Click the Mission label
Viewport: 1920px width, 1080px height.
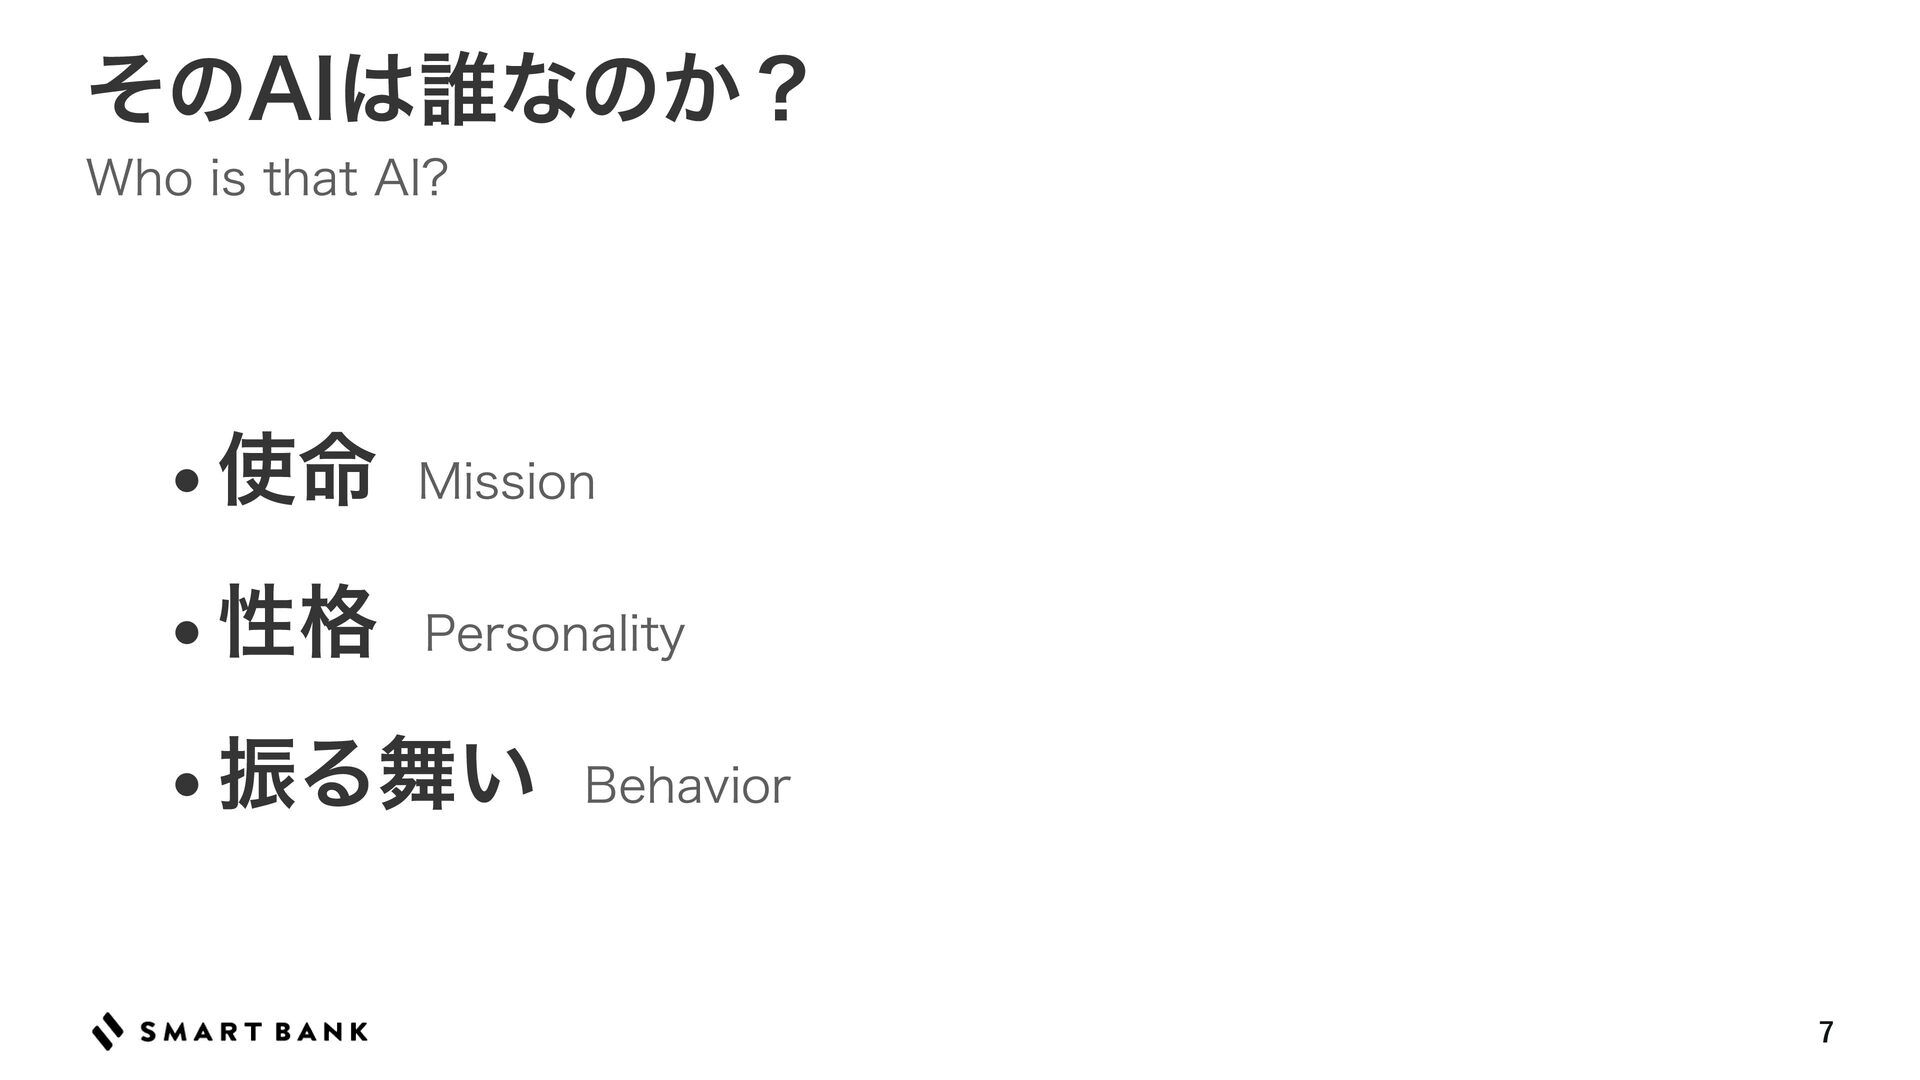(x=506, y=482)
